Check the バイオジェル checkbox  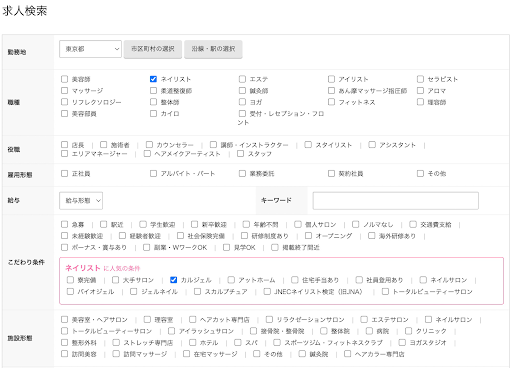coord(70,291)
